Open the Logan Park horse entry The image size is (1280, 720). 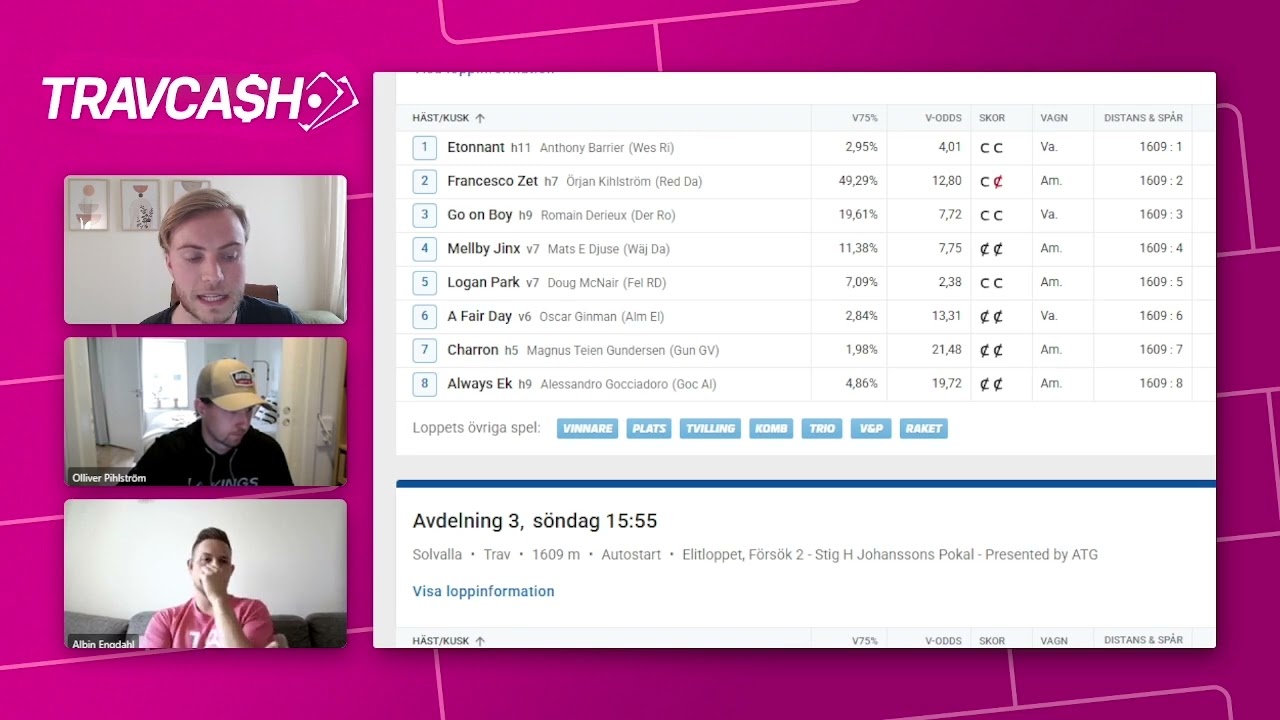tap(484, 282)
